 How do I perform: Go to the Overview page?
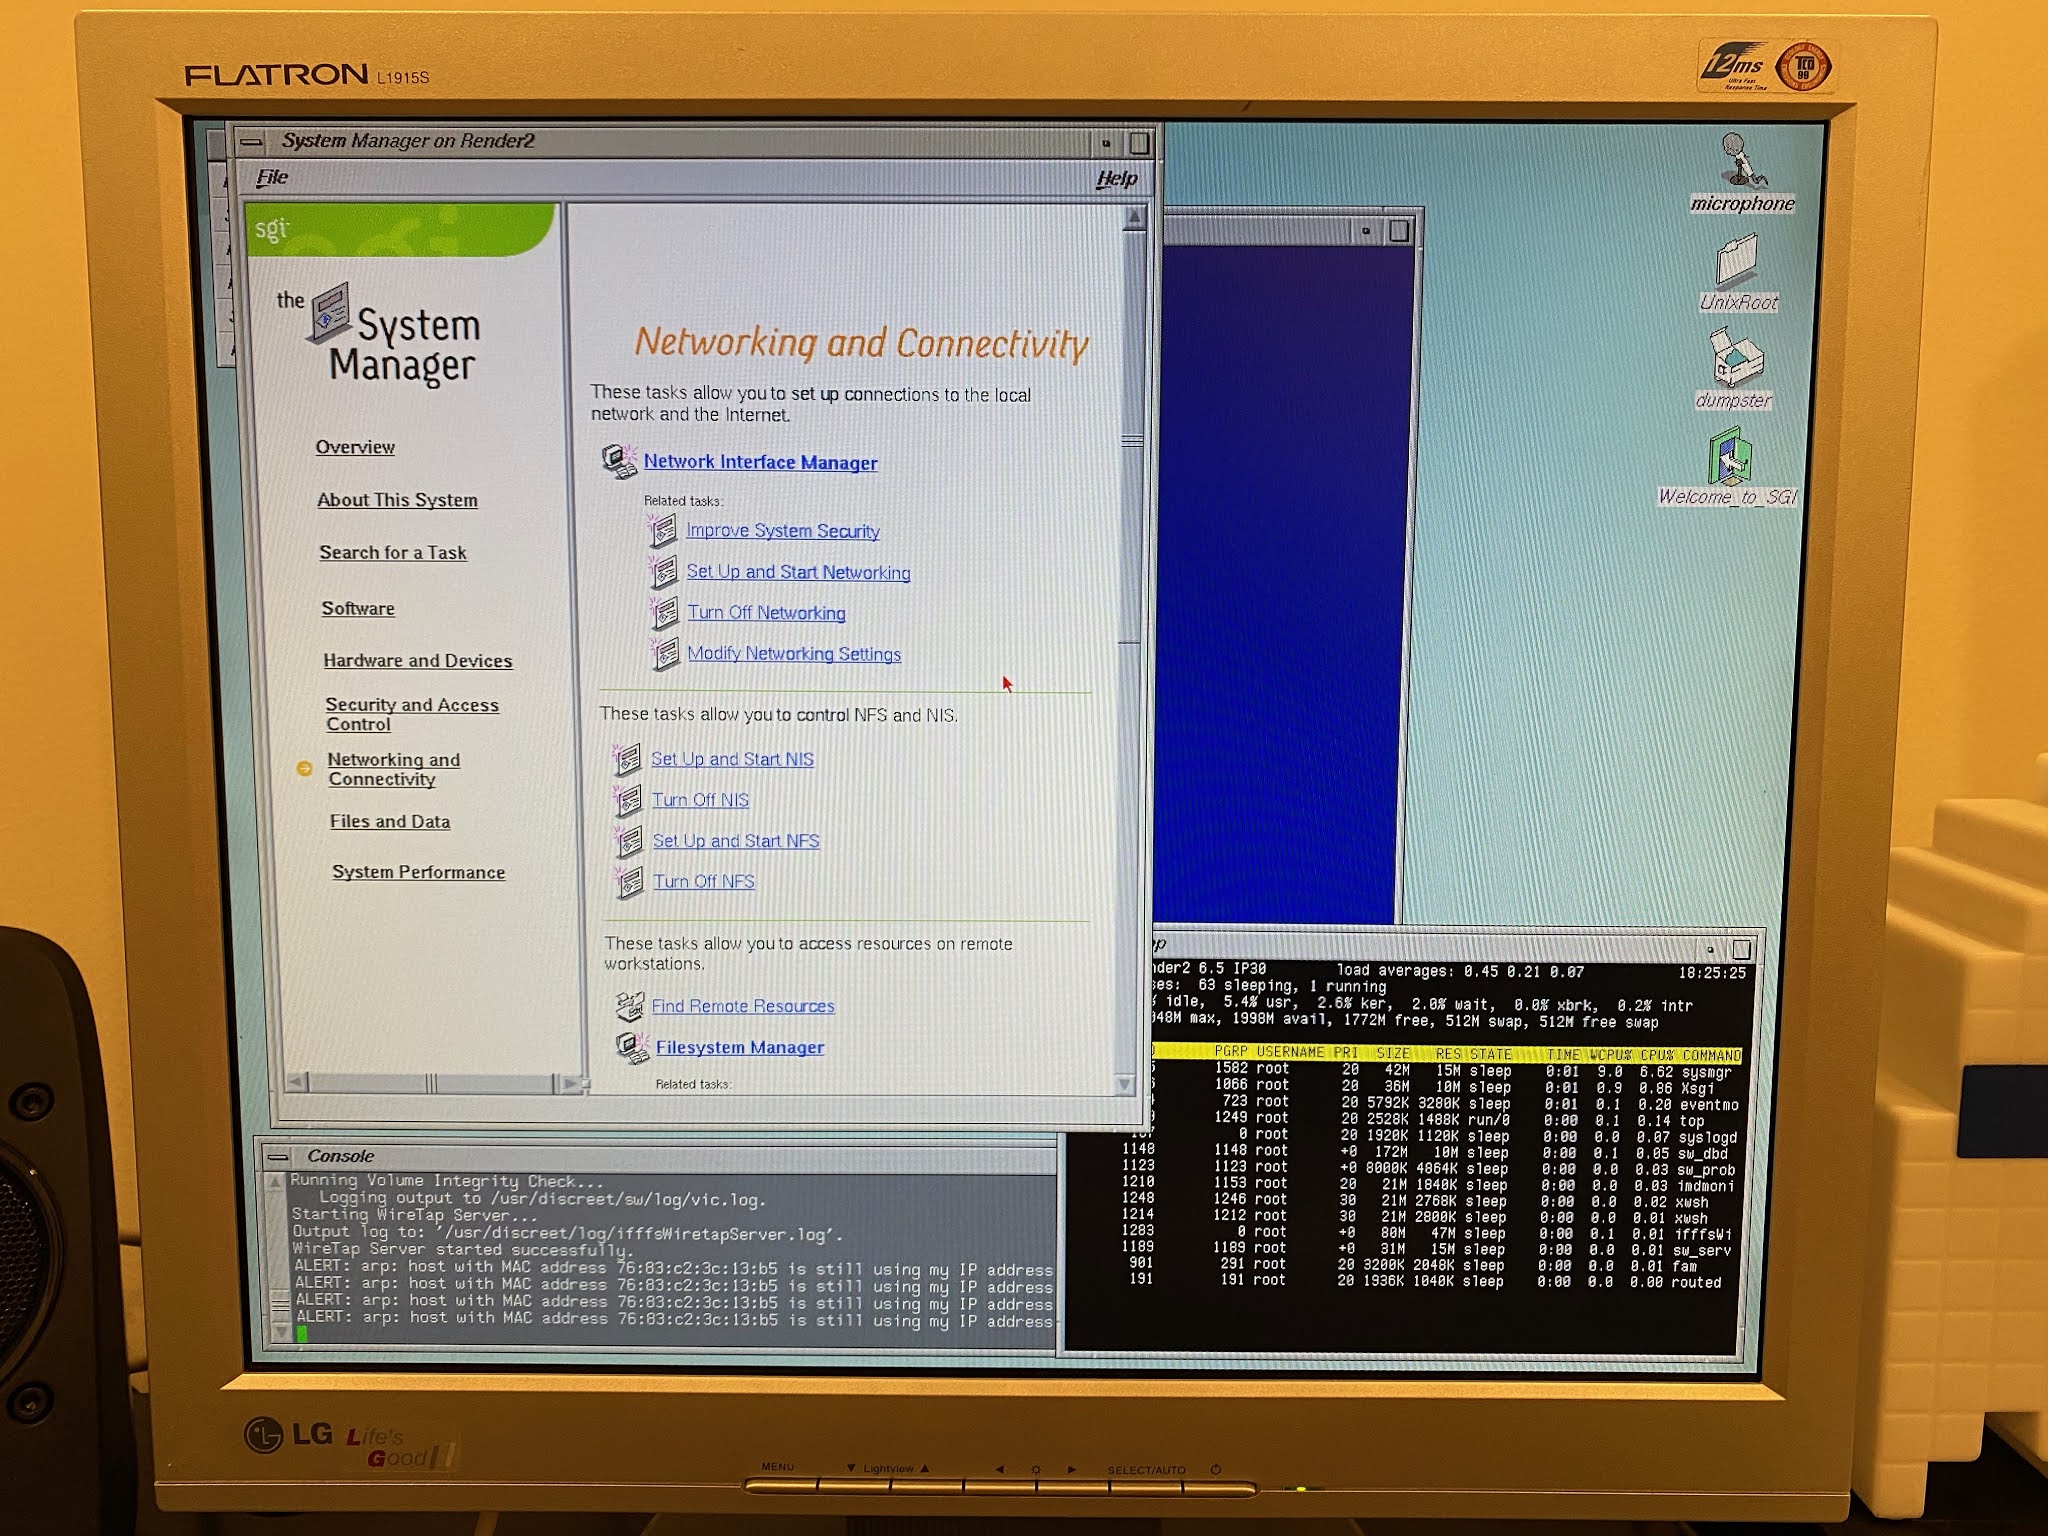(355, 447)
